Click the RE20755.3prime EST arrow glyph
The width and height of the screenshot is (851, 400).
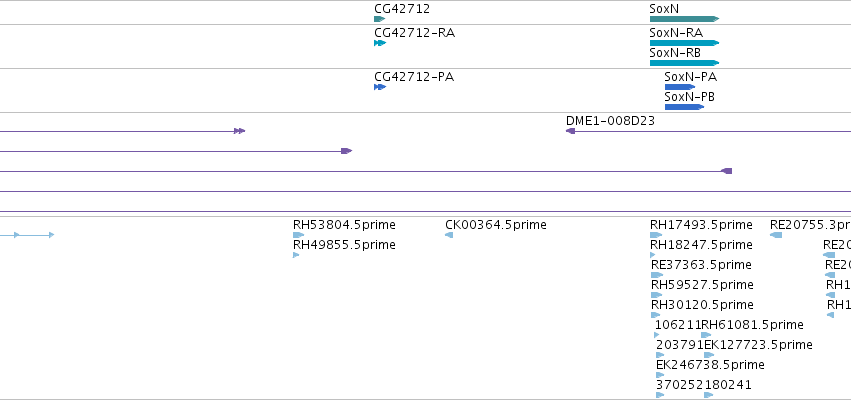[776, 235]
